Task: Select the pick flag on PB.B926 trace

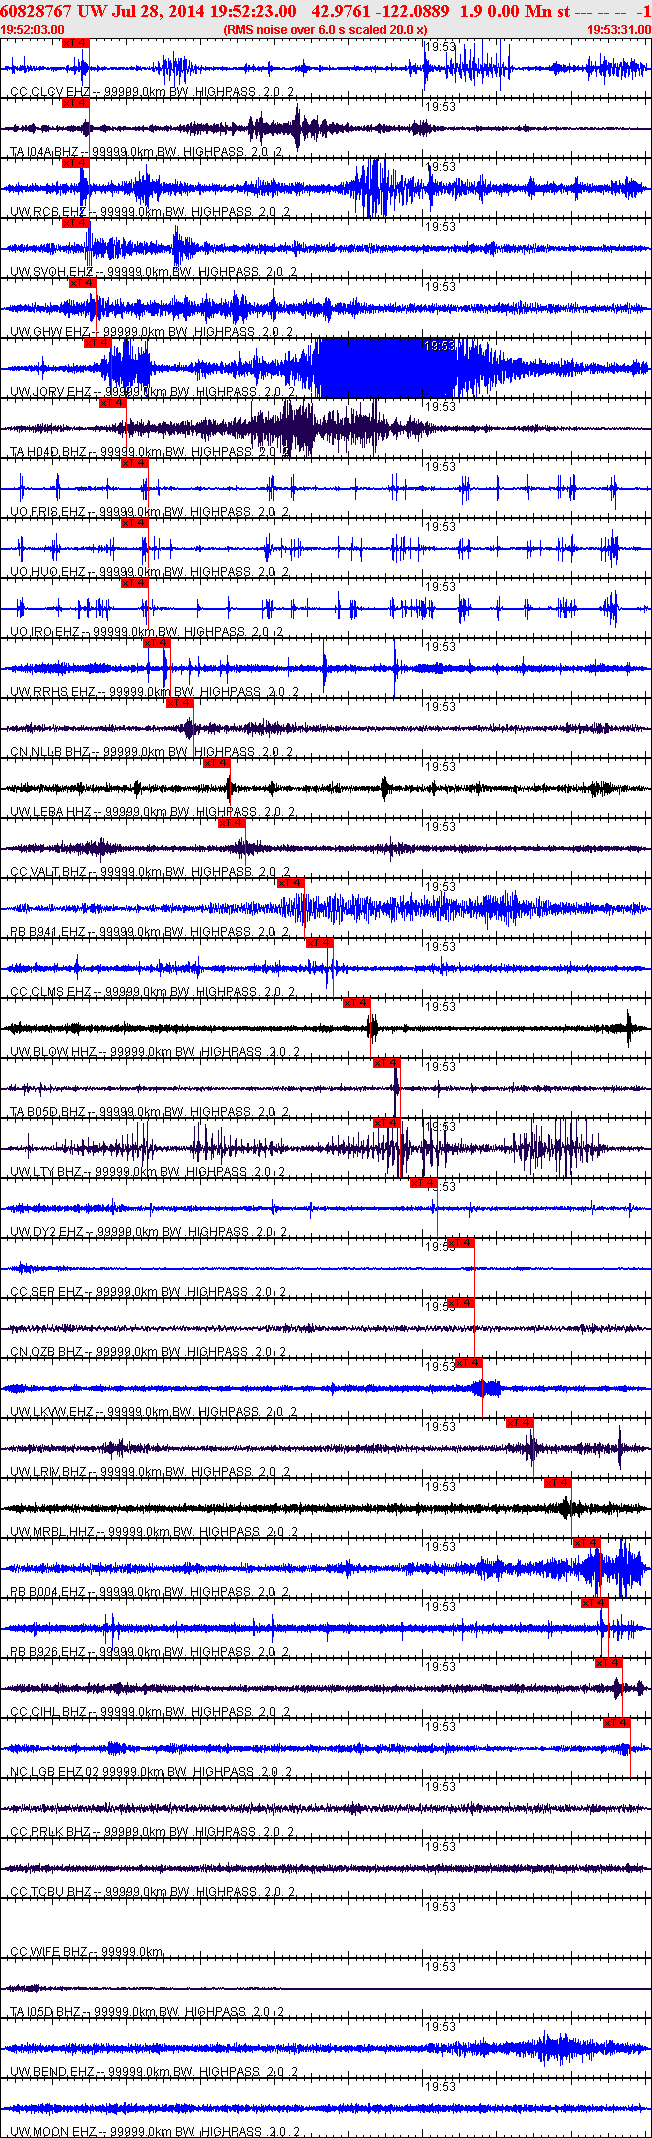Action: (x=595, y=1603)
